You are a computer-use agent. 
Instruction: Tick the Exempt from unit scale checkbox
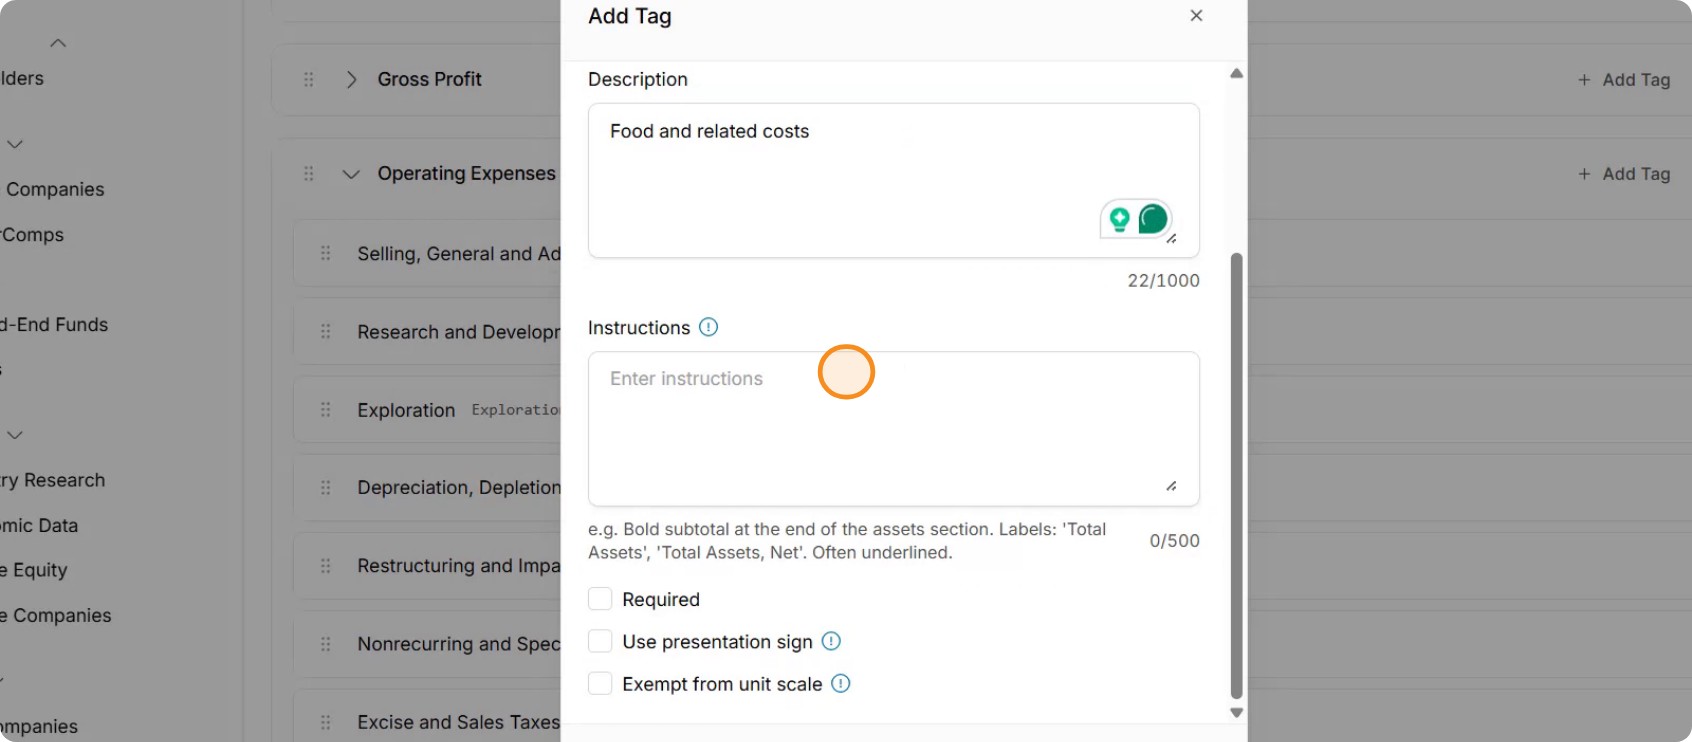[600, 684]
